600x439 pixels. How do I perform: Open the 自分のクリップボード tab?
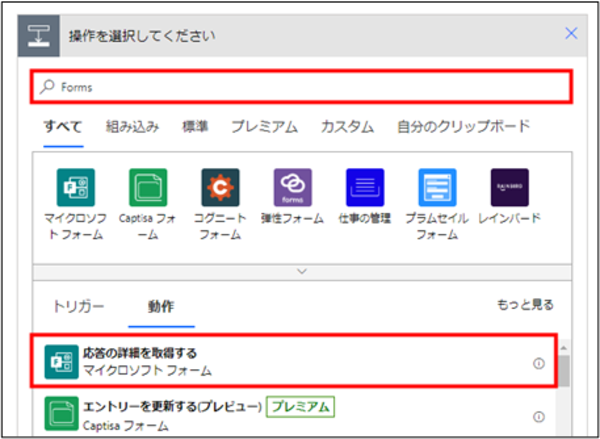(463, 127)
